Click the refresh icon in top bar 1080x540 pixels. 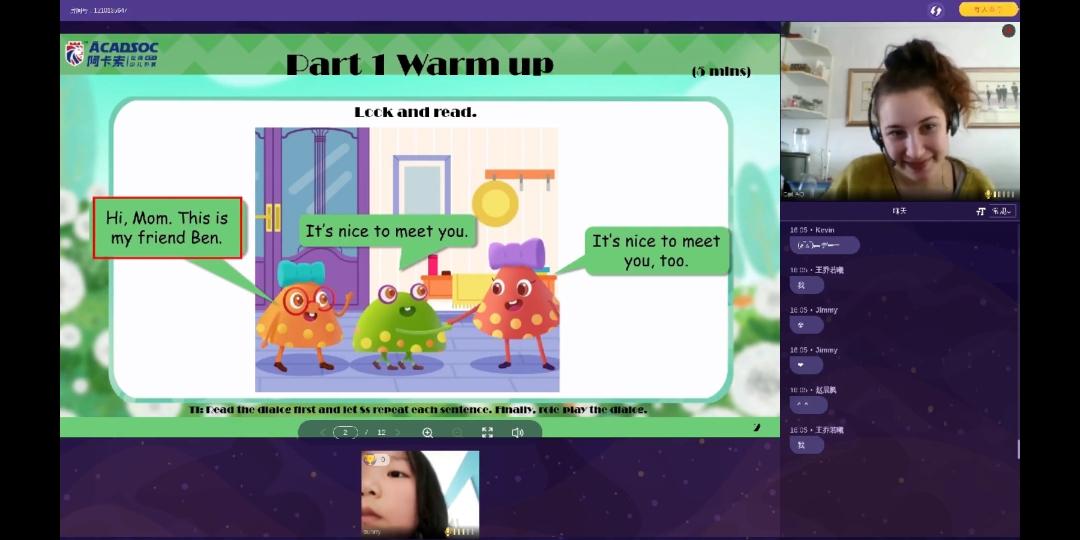coord(935,10)
